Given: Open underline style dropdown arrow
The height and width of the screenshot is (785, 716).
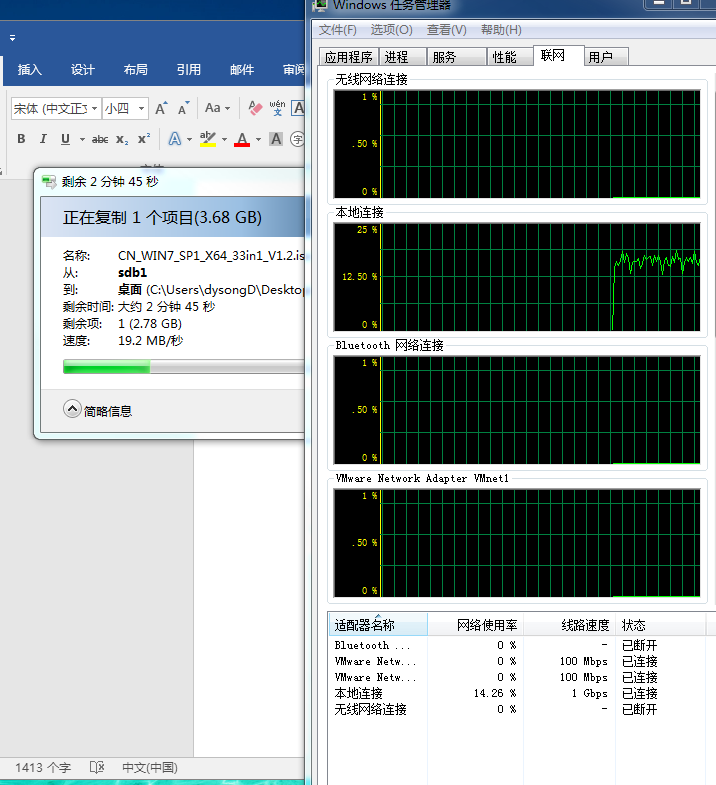Looking at the screenshot, I should pos(82,139).
